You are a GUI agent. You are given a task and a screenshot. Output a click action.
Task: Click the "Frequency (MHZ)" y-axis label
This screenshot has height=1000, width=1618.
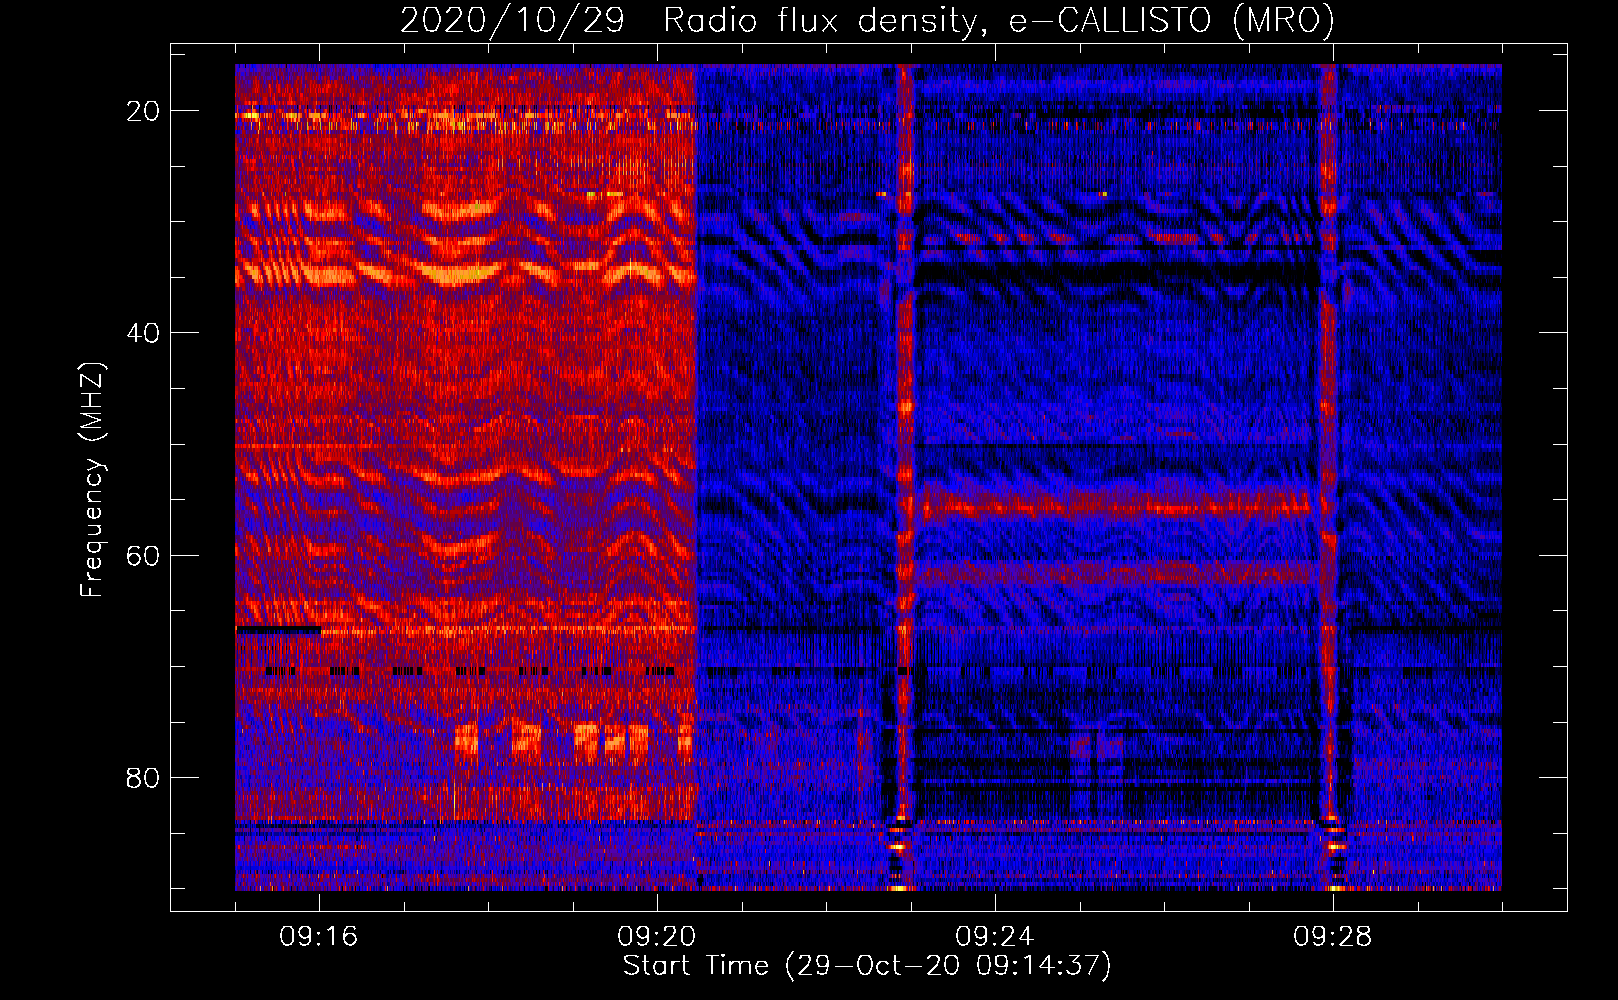(92, 480)
